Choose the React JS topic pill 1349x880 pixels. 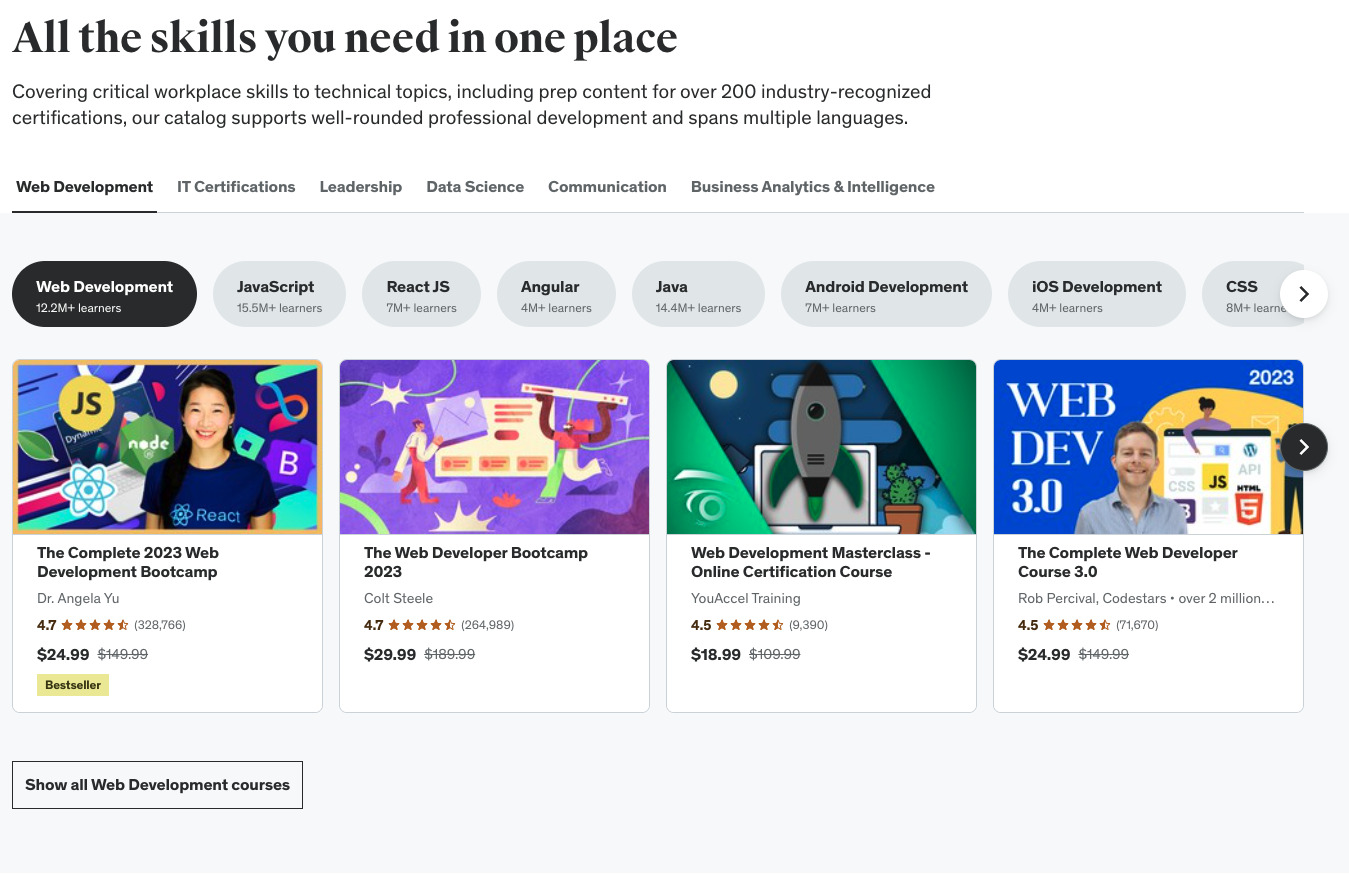coord(421,294)
